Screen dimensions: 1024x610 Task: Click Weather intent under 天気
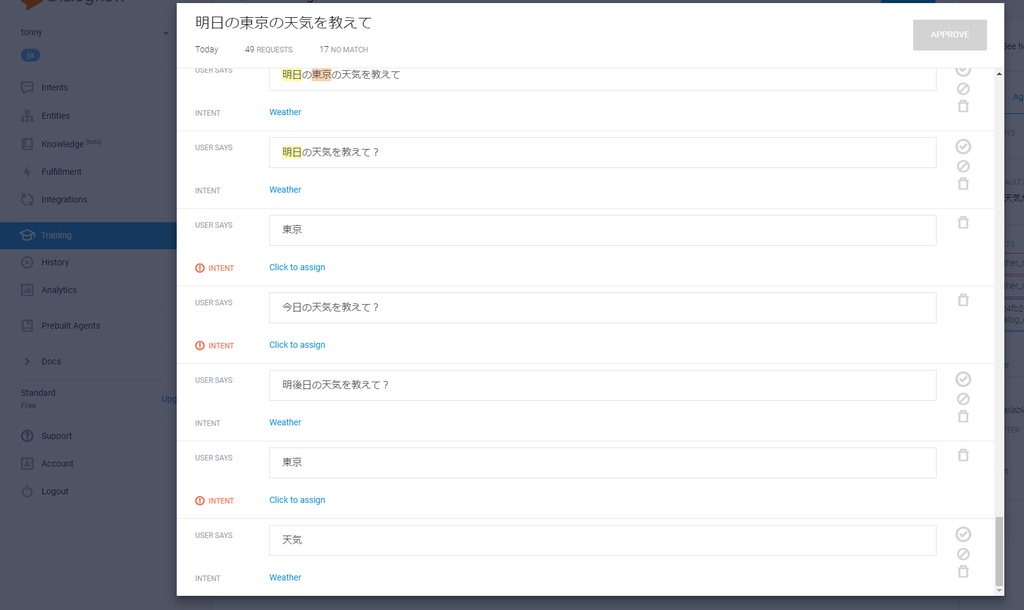[285, 578]
